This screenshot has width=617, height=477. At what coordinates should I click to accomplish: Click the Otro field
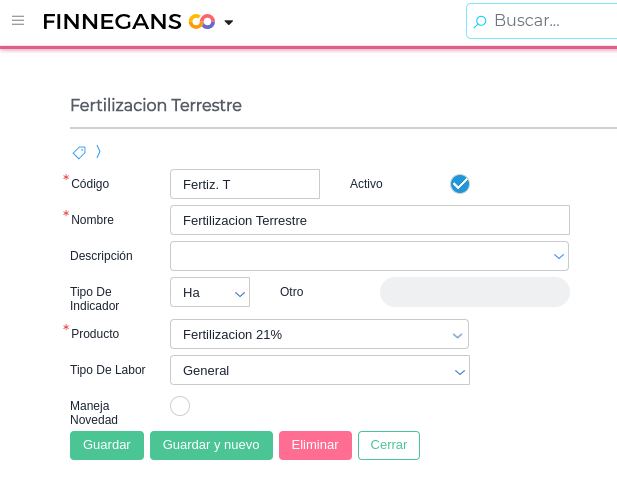474,292
